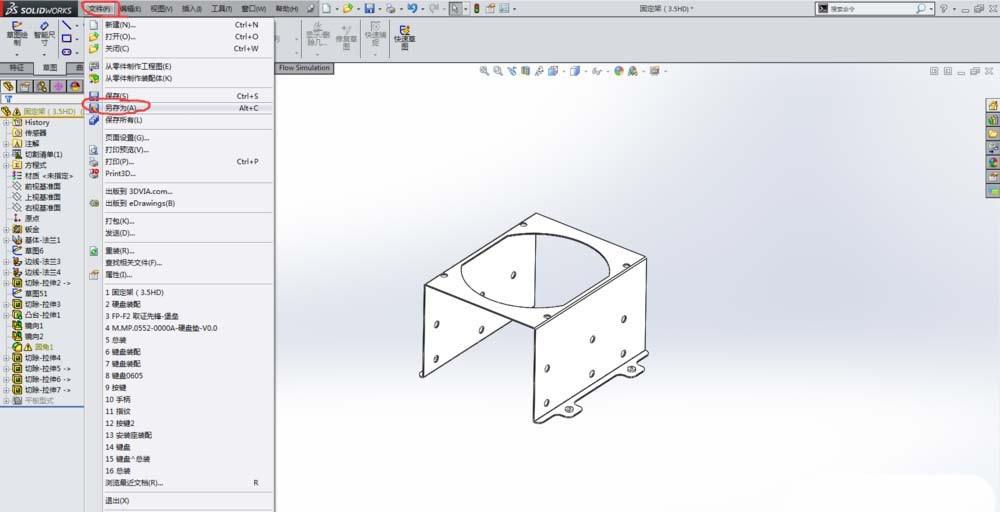Choose 出版到 eDrawings(B)

181,203
